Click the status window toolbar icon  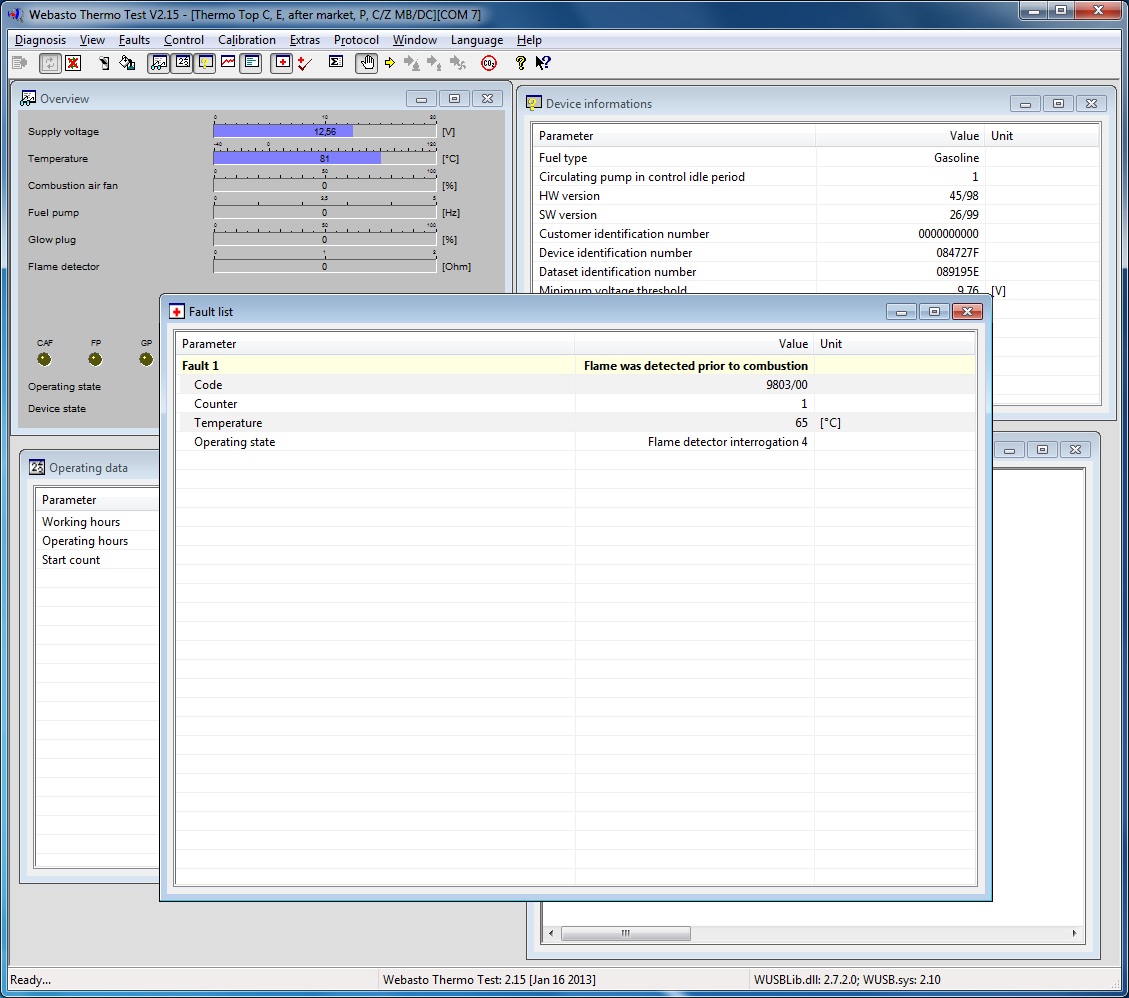tap(251, 63)
